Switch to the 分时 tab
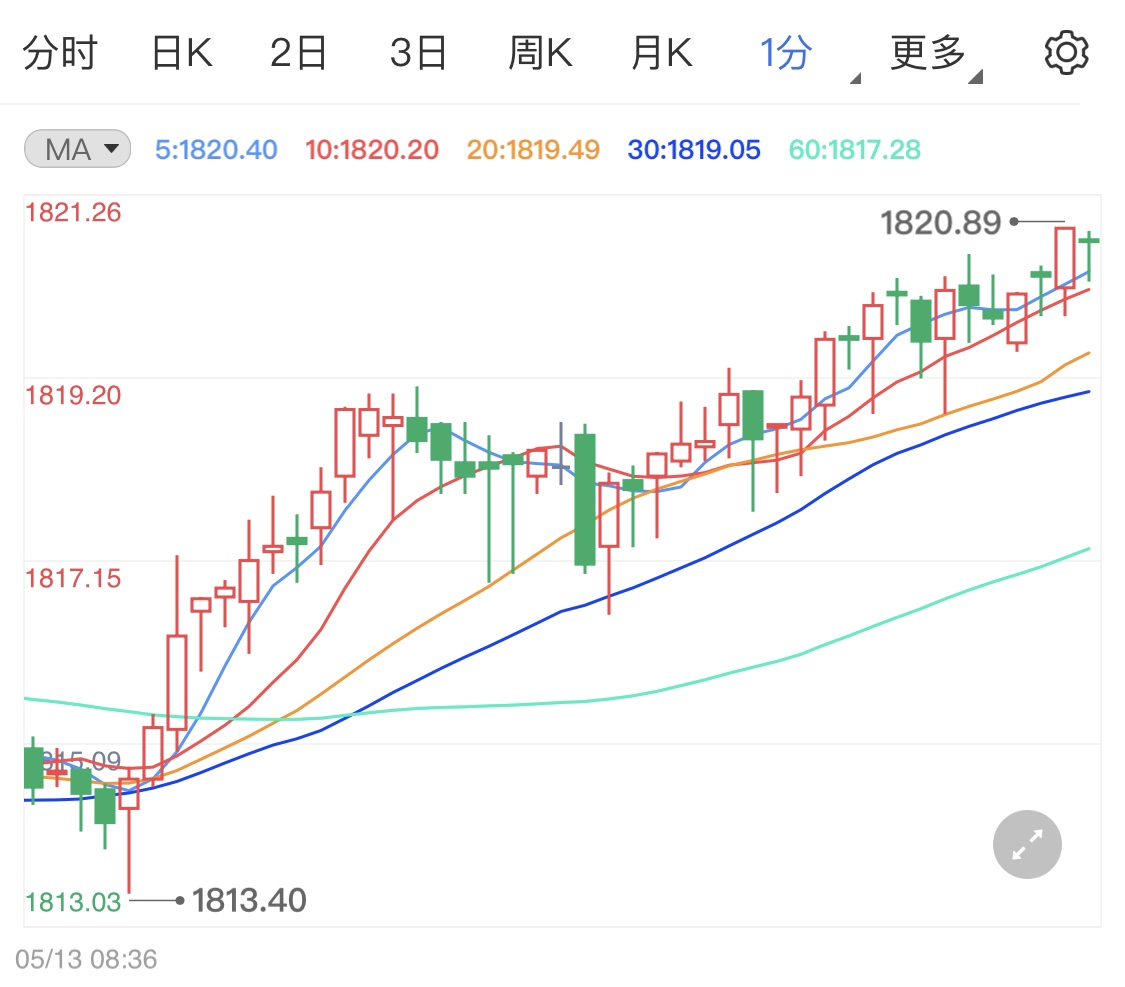 (60, 53)
